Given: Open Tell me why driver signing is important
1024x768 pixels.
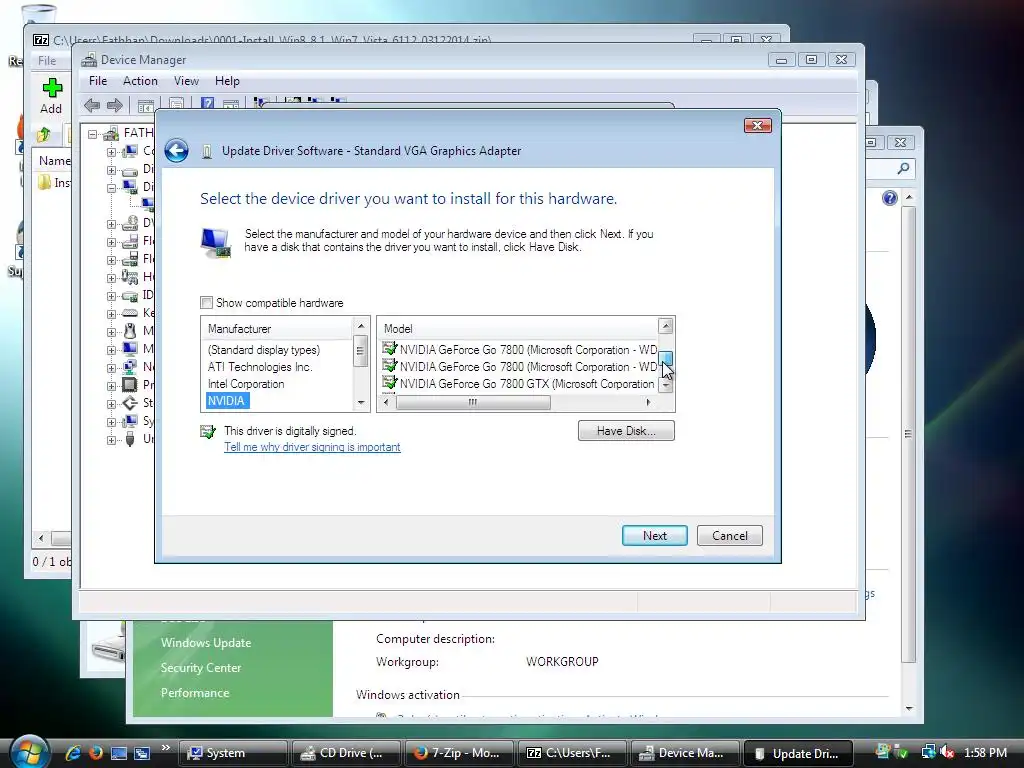Looking at the screenshot, I should tap(312, 447).
